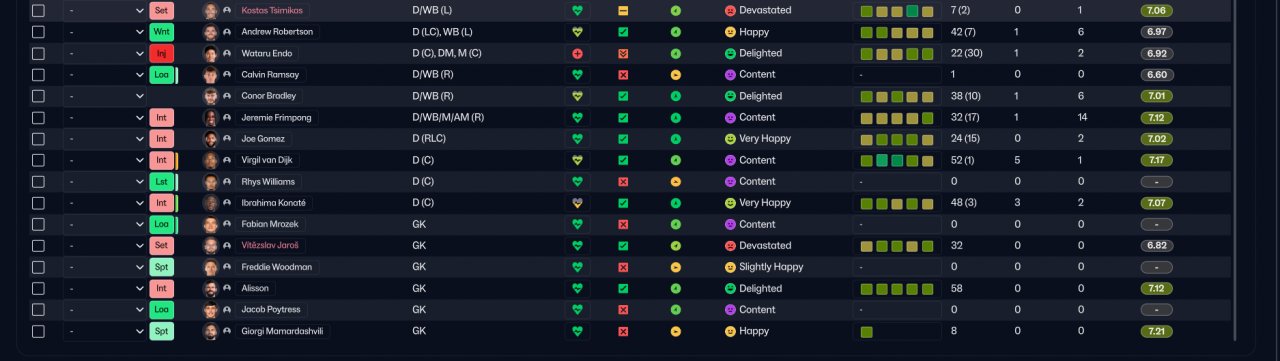The height and width of the screenshot is (361, 1280).
Task: Click Wataru Endo's red injury condition icon
Action: tap(577, 53)
